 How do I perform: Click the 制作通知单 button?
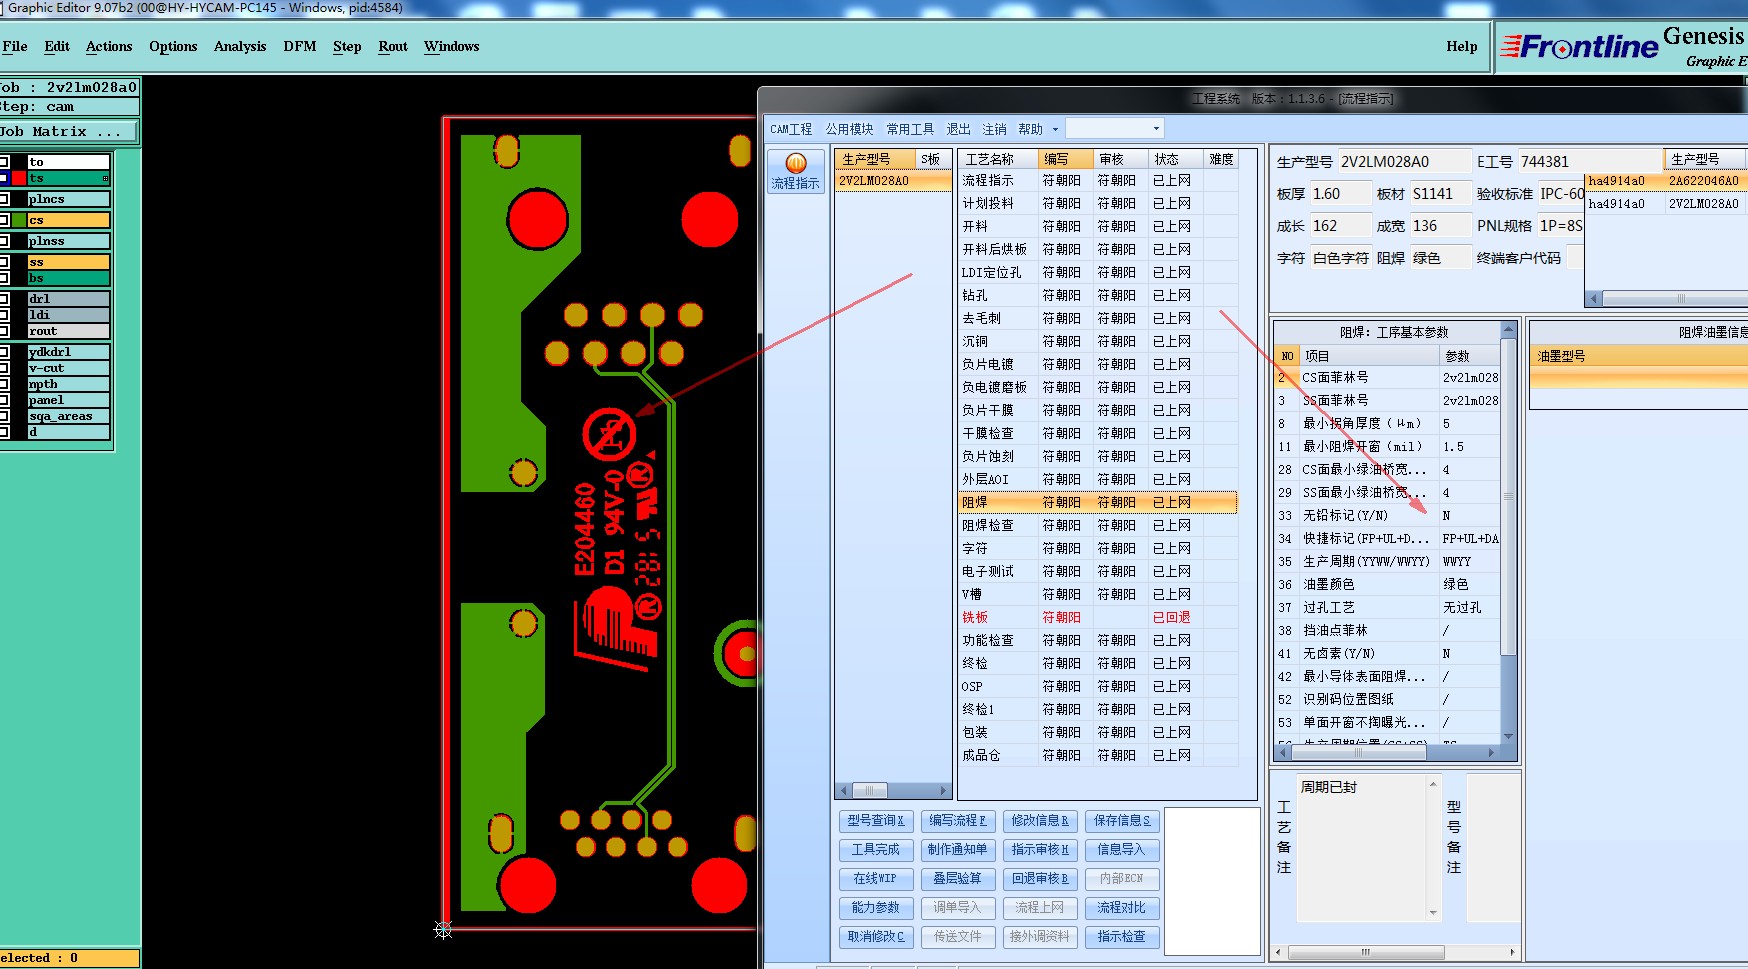tap(958, 849)
